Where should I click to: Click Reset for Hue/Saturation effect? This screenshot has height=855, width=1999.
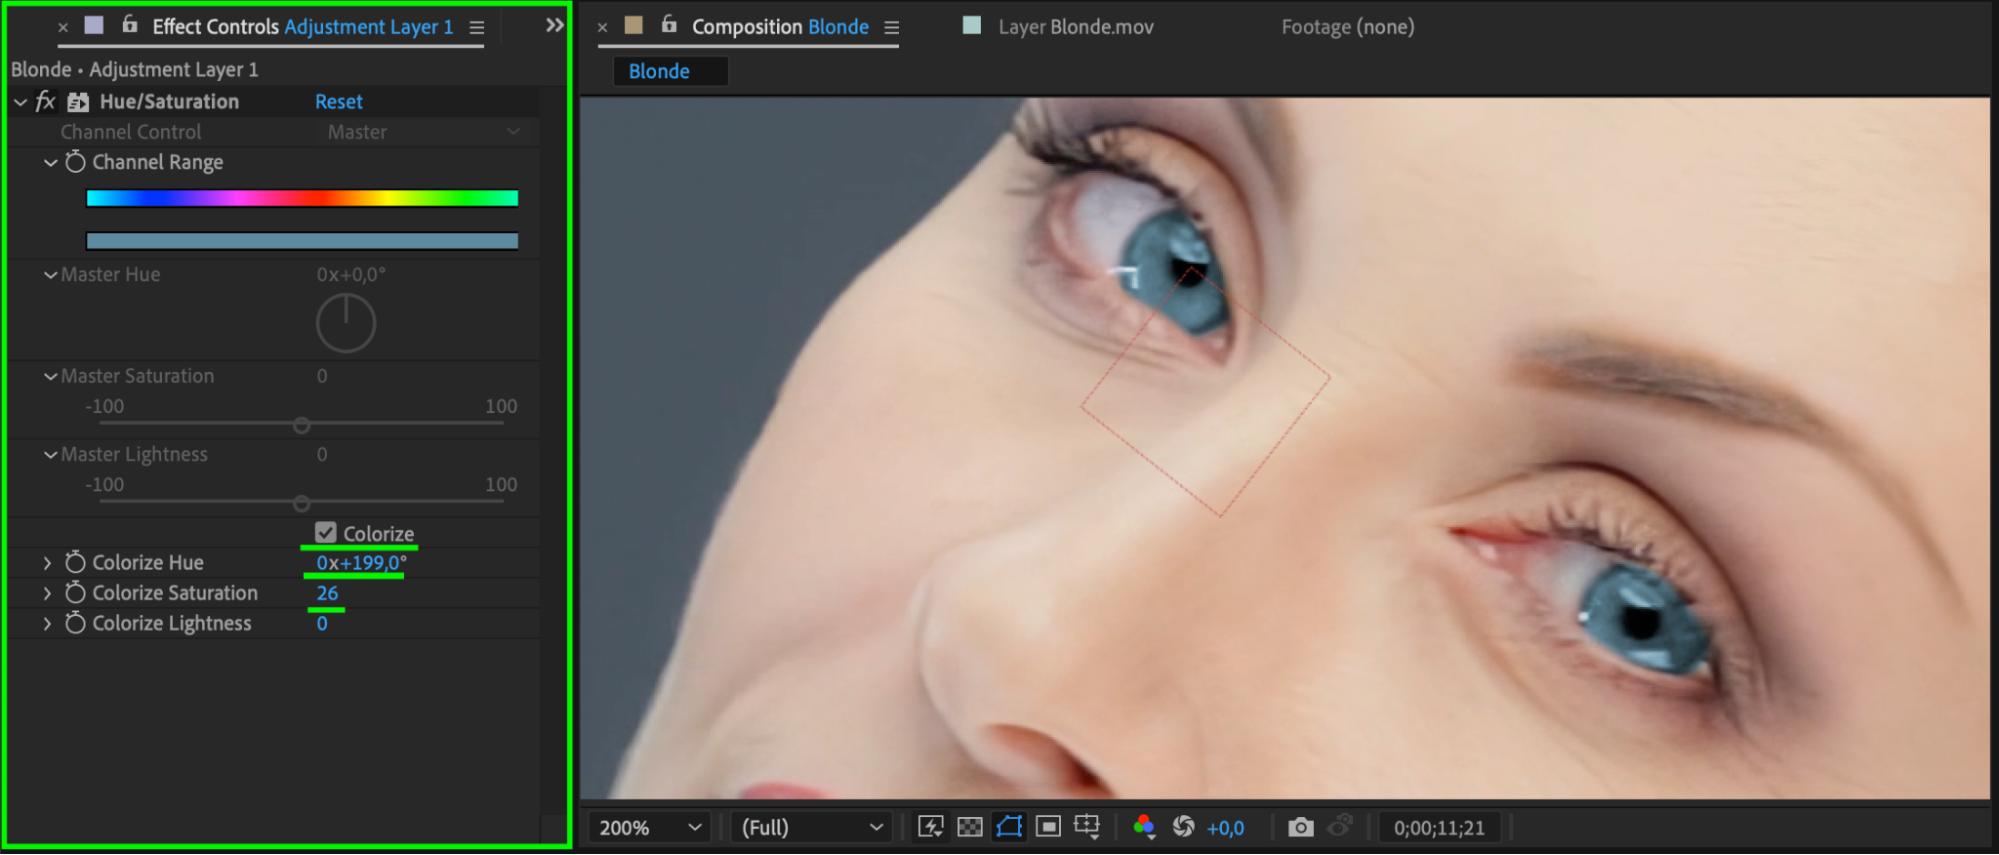coord(338,101)
